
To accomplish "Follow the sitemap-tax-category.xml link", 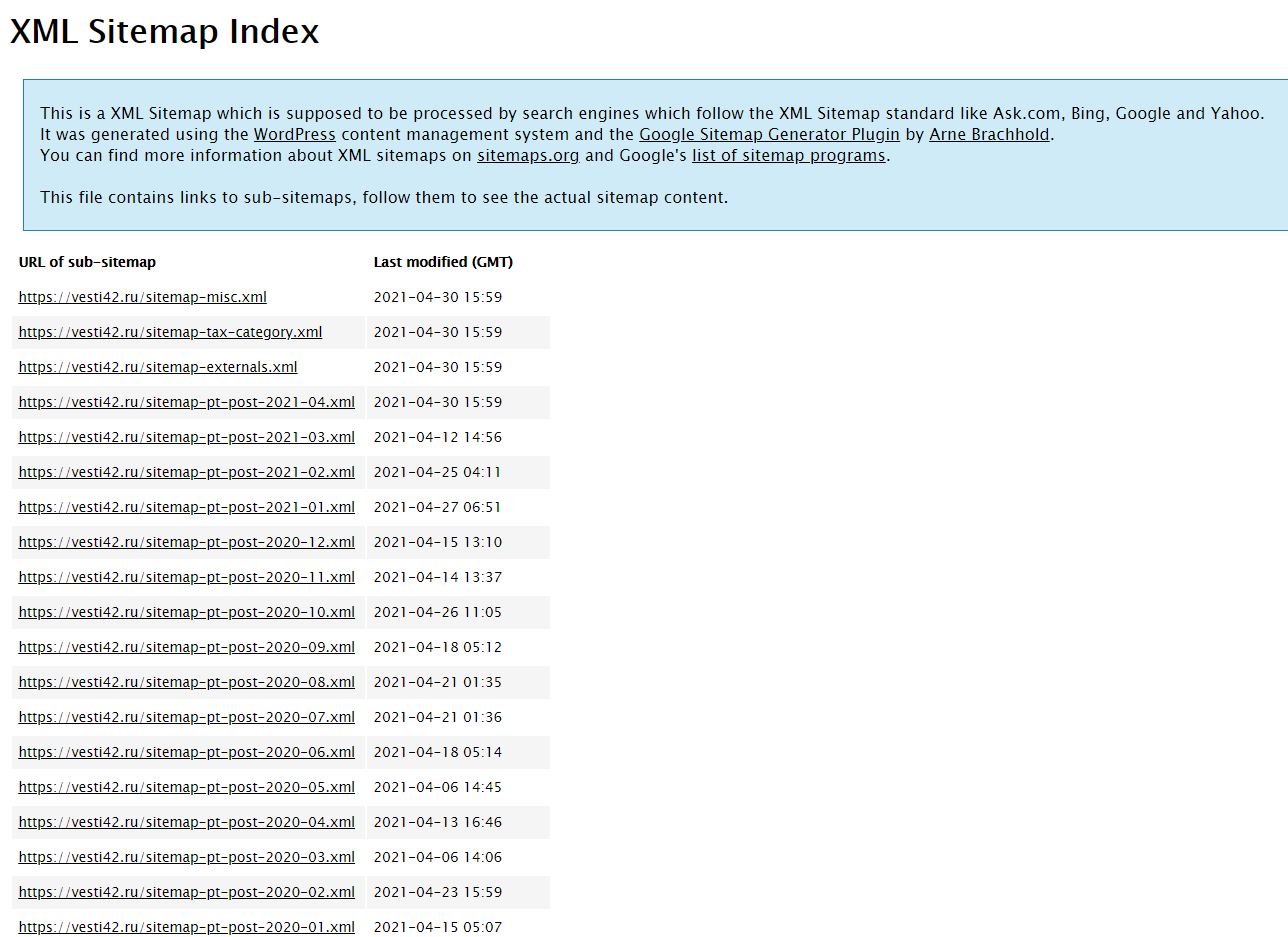I will pos(170,332).
